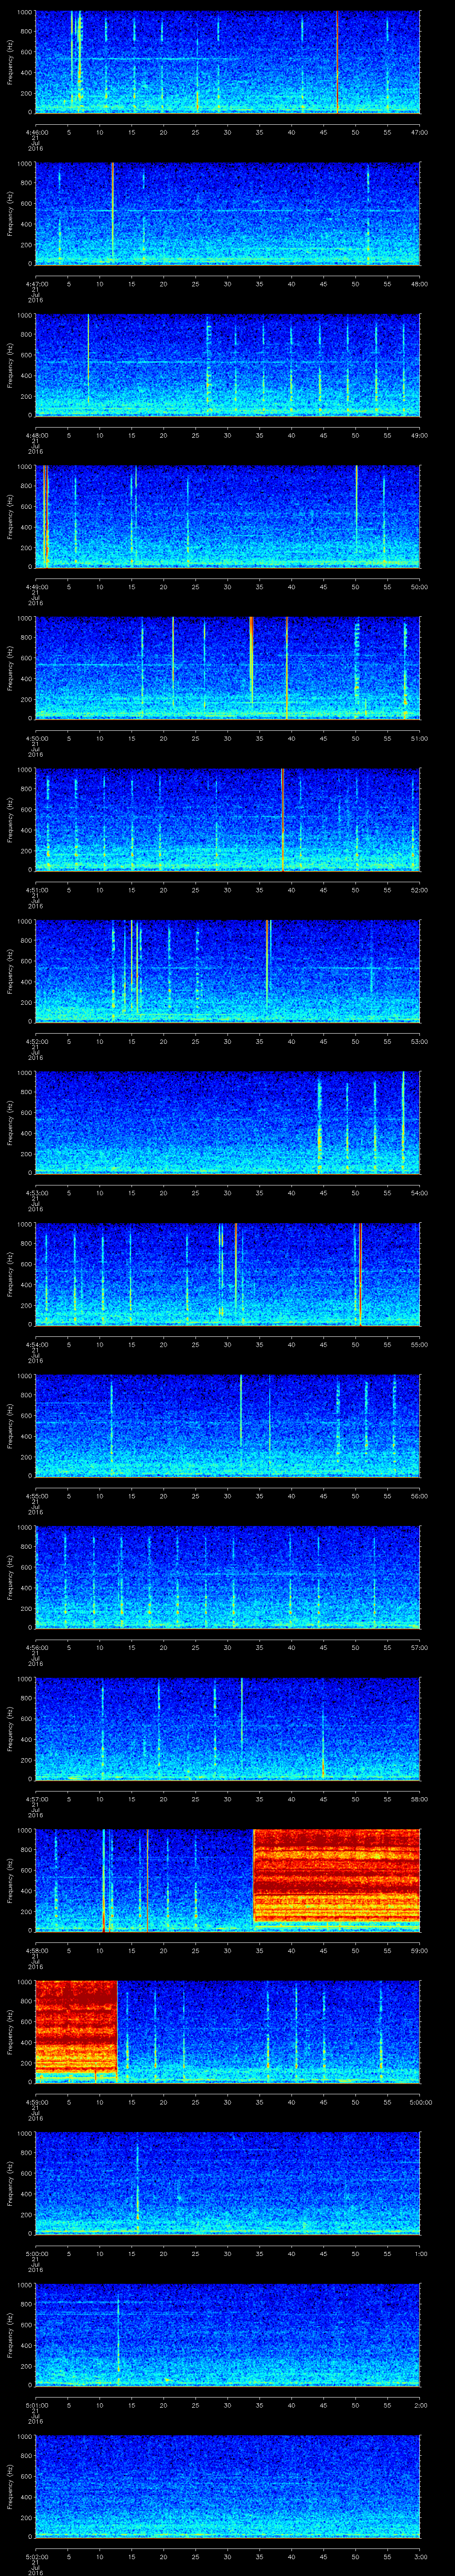Click the spectrogram panel starting at 4:52:00
455x2576 pixels.
(228, 971)
